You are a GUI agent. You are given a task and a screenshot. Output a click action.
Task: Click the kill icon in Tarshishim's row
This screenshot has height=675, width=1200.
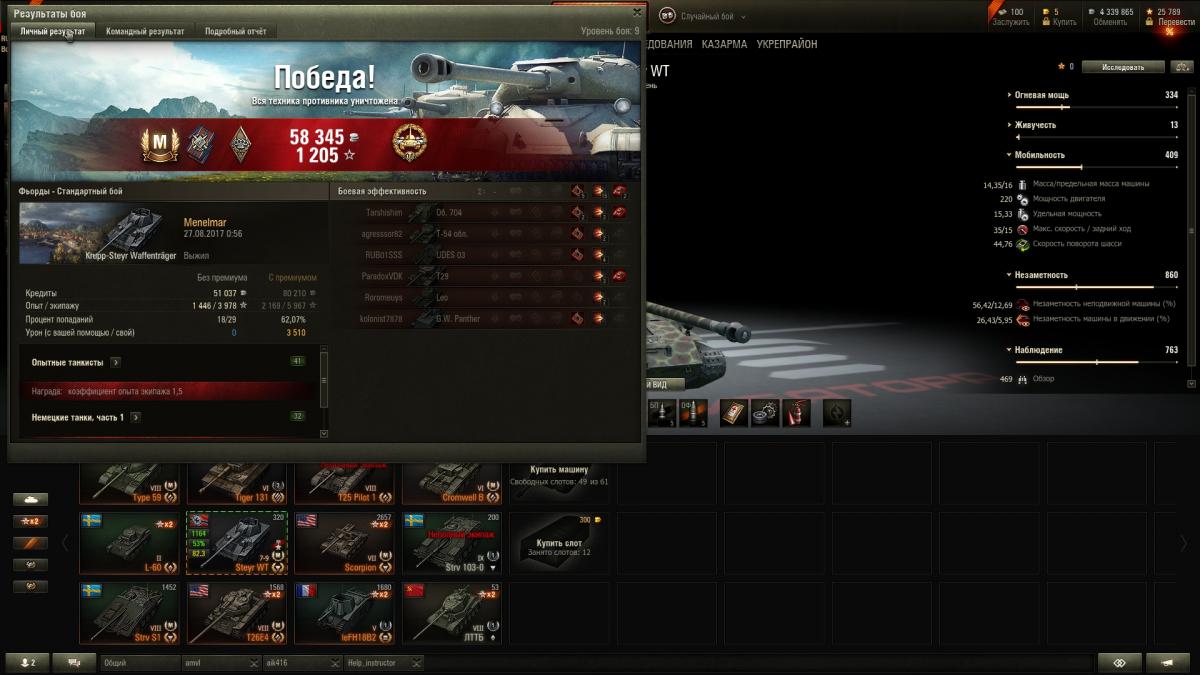[x=619, y=212]
